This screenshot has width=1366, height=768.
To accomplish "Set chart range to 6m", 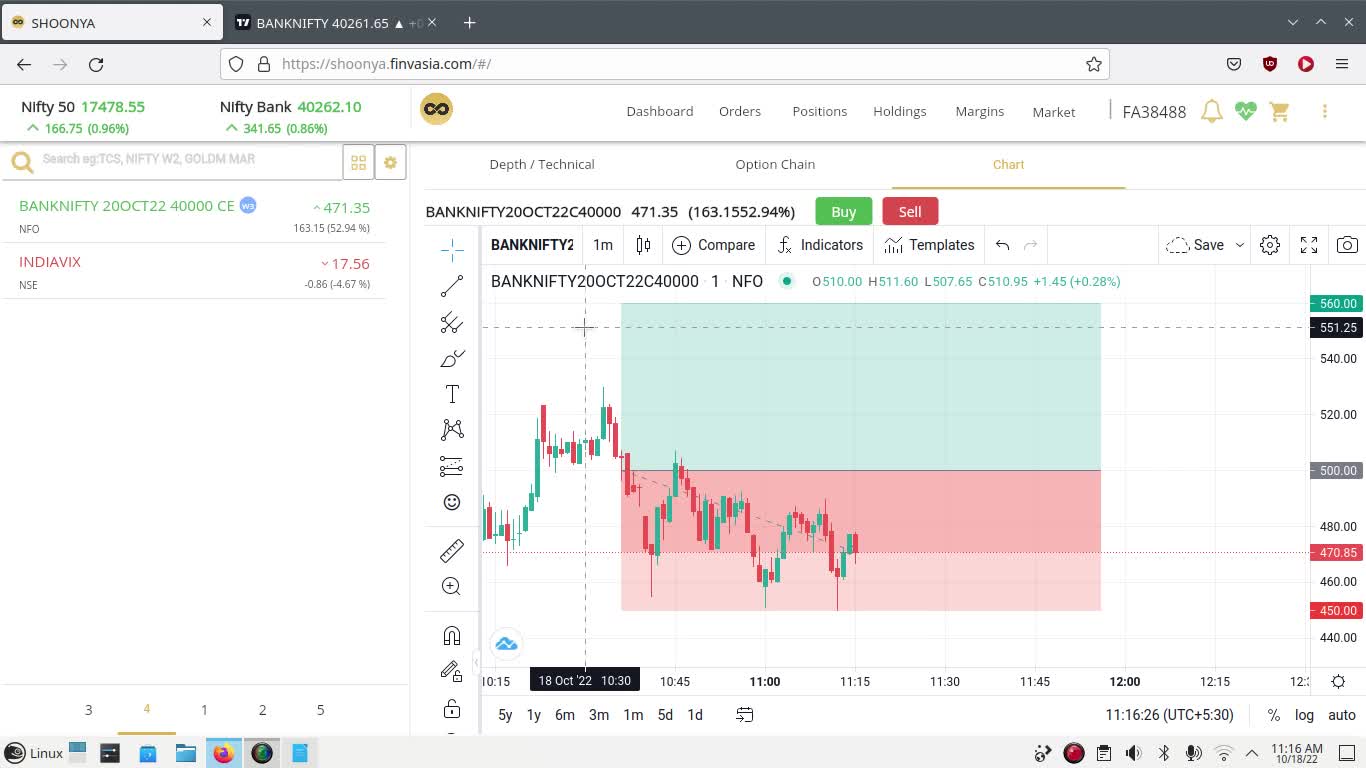I will (x=565, y=715).
